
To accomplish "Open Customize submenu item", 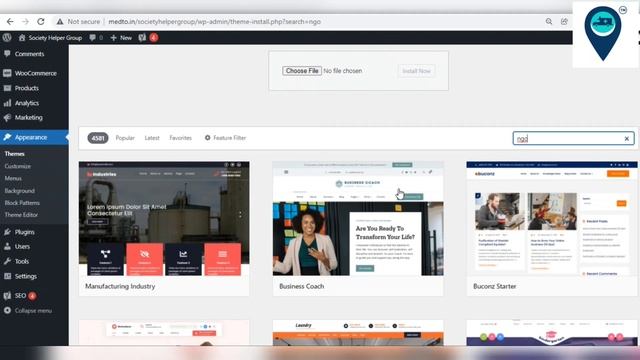I will pos(18,166).
